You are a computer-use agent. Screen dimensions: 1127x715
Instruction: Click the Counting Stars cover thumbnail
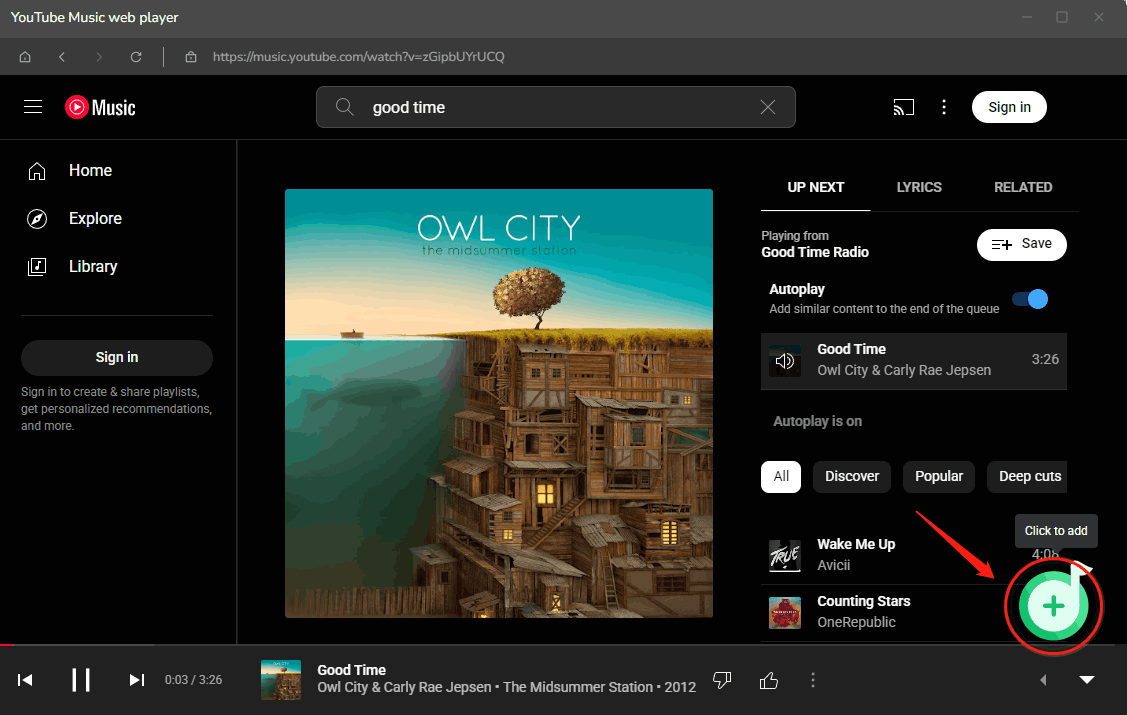[x=785, y=613]
